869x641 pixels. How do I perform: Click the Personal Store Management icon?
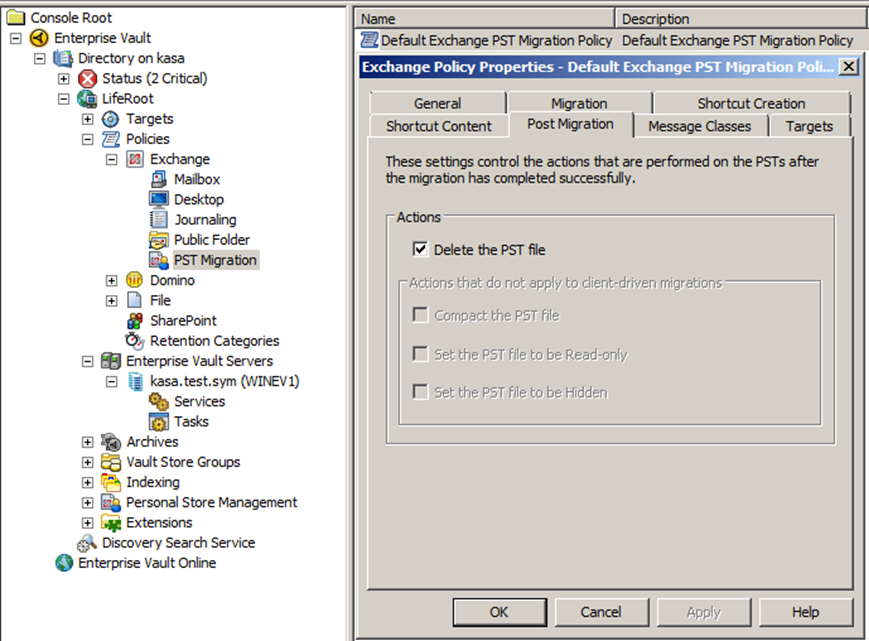(x=110, y=502)
